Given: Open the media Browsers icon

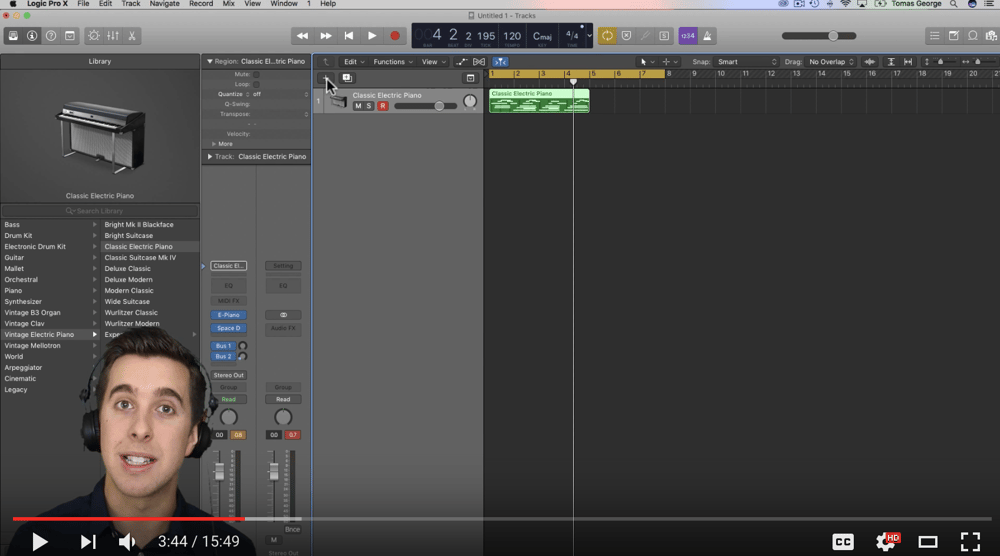Looking at the screenshot, I should pyautogui.click(x=991, y=36).
